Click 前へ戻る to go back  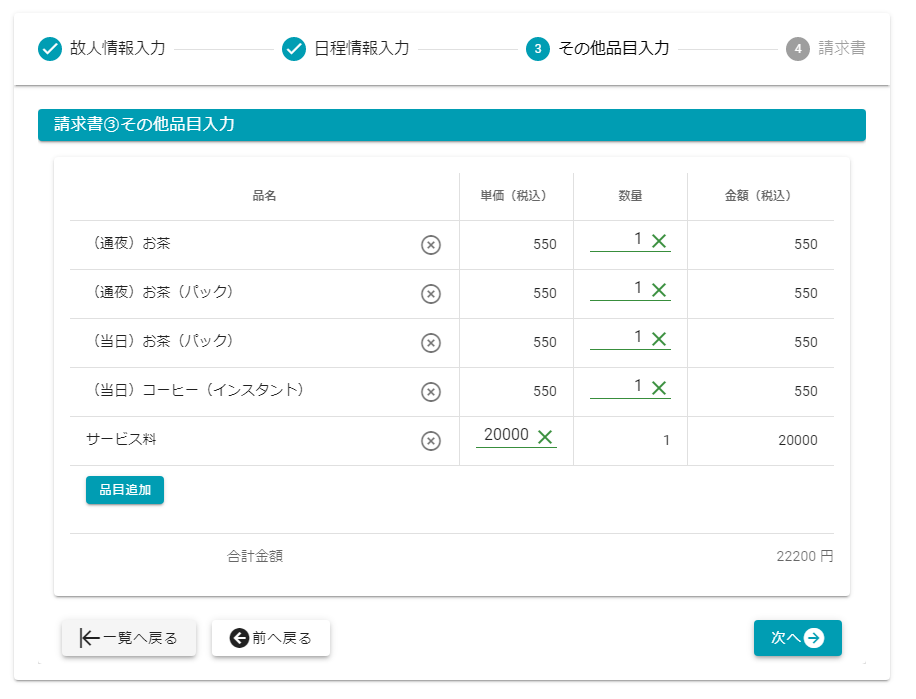coord(271,638)
